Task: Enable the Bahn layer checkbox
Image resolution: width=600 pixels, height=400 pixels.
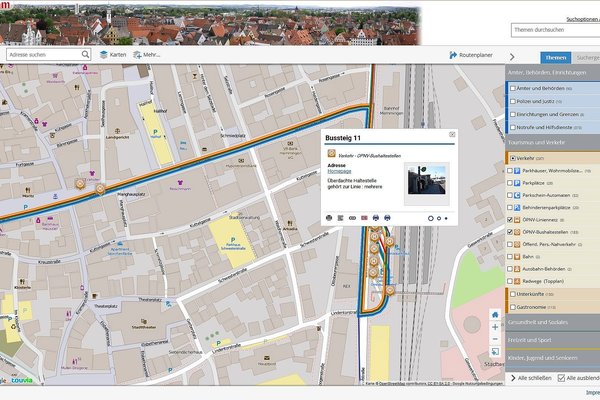Action: (x=510, y=256)
